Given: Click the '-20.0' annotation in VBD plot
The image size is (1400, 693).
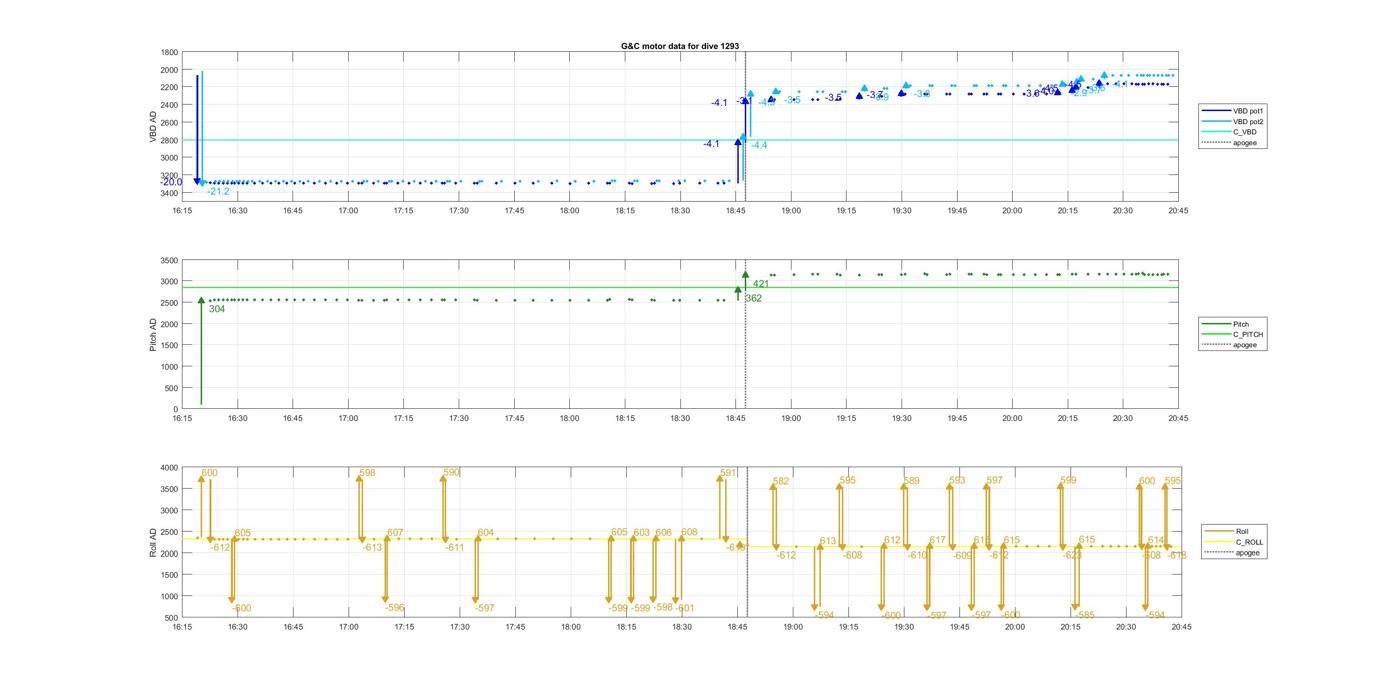Looking at the screenshot, I should 171,182.
